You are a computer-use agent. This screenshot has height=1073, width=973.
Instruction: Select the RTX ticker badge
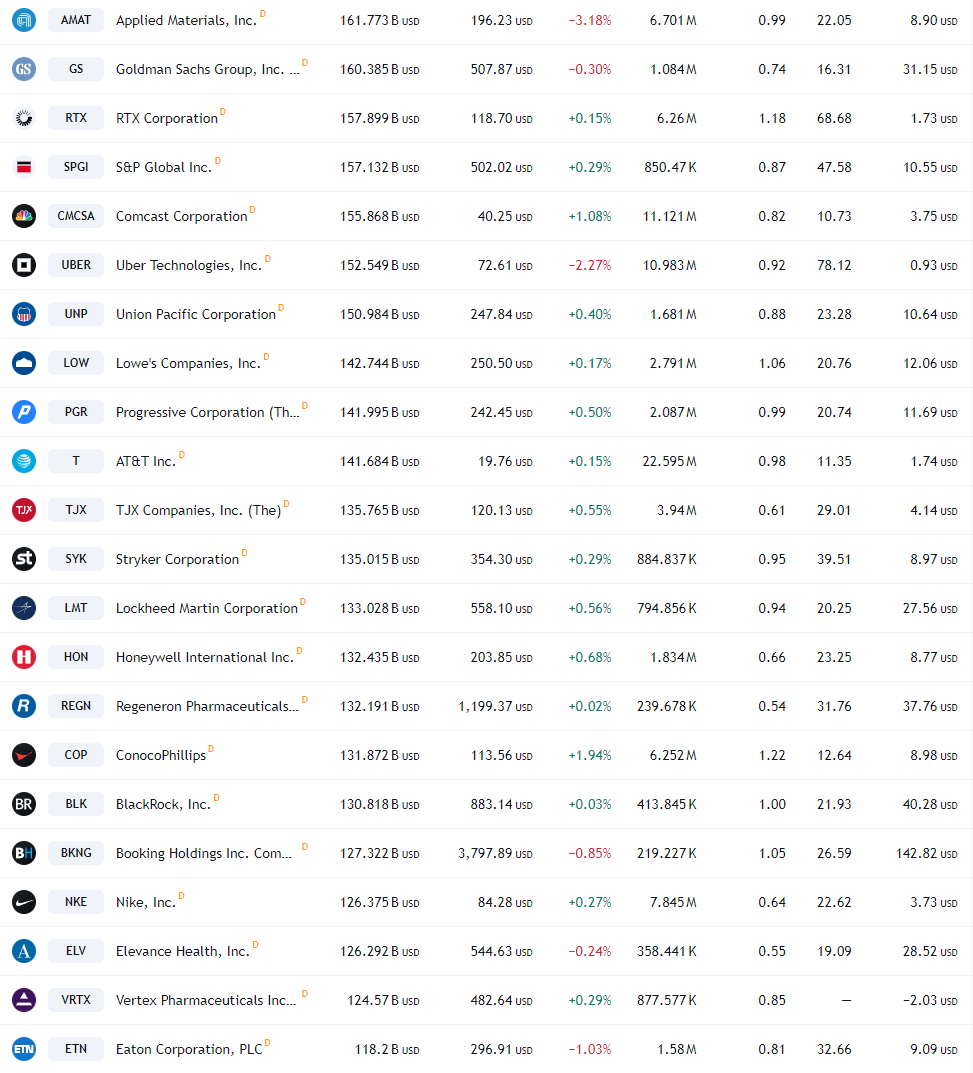76,118
